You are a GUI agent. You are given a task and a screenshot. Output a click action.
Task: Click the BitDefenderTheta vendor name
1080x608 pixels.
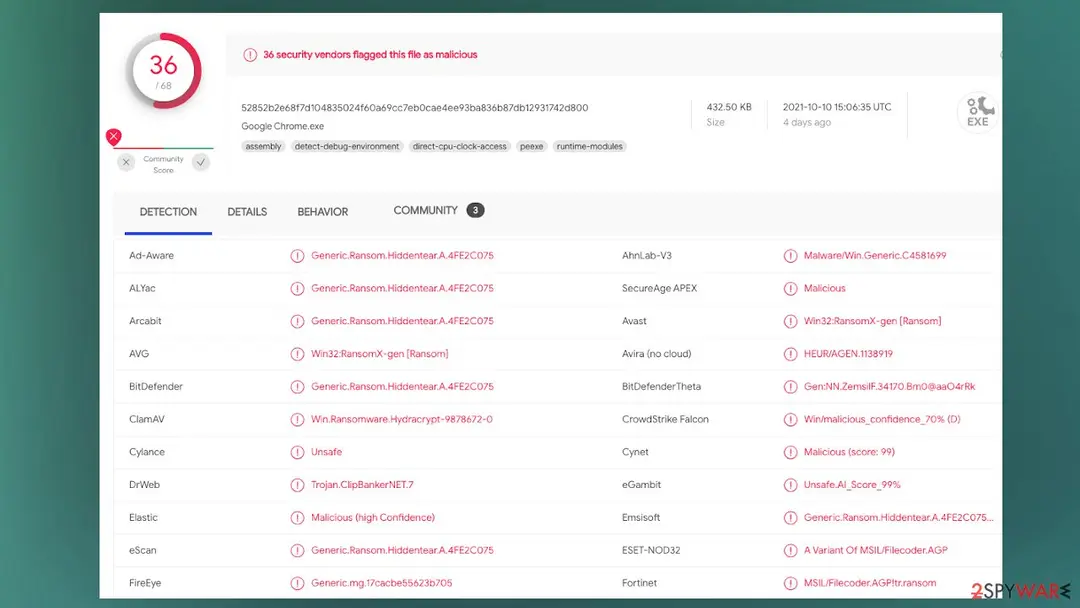(661, 387)
